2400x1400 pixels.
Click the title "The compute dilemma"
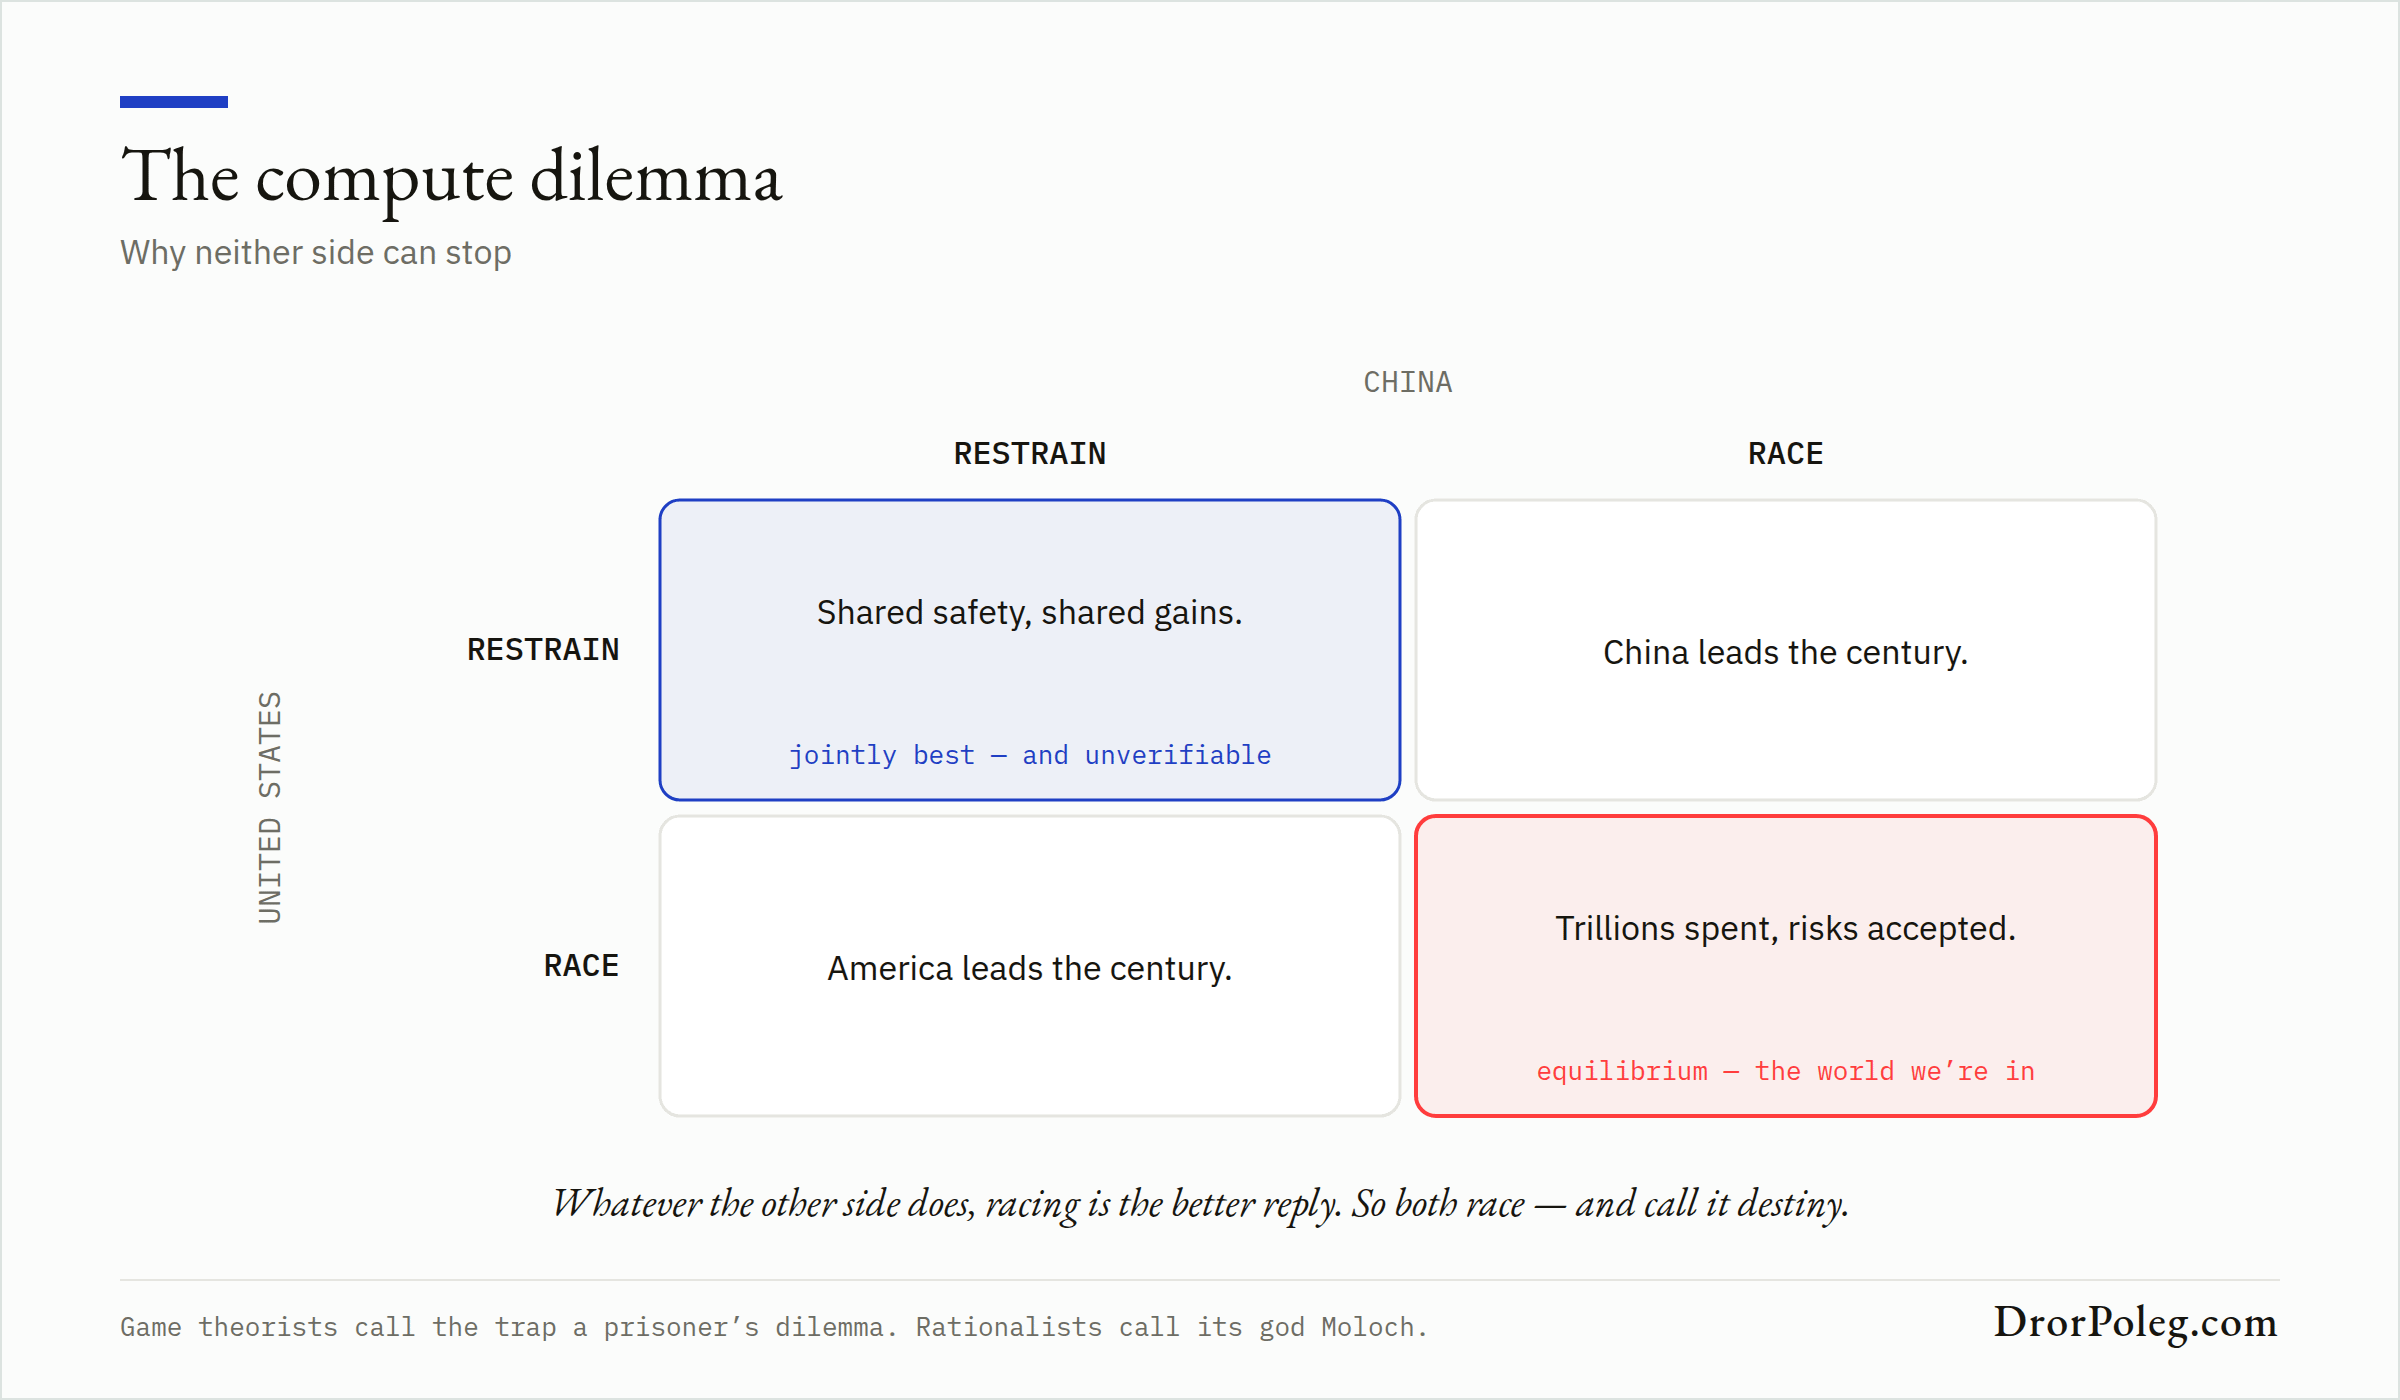point(451,178)
